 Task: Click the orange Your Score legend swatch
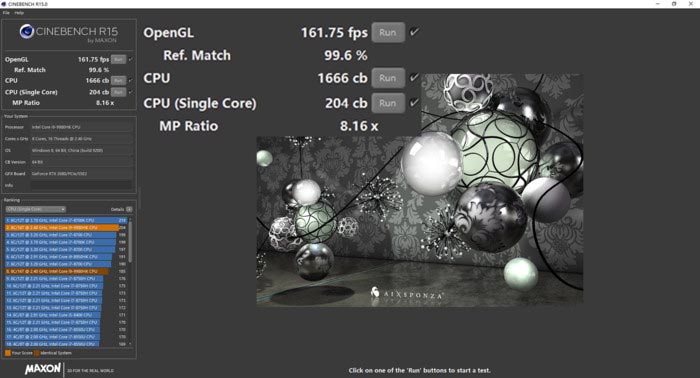point(8,353)
